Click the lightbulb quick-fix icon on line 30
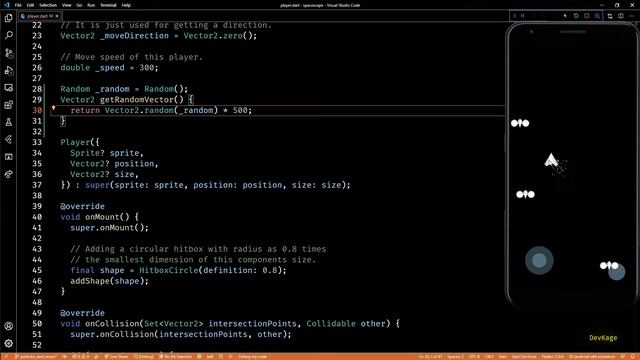Image resolution: width=640 pixels, height=360 pixels. [53, 109]
